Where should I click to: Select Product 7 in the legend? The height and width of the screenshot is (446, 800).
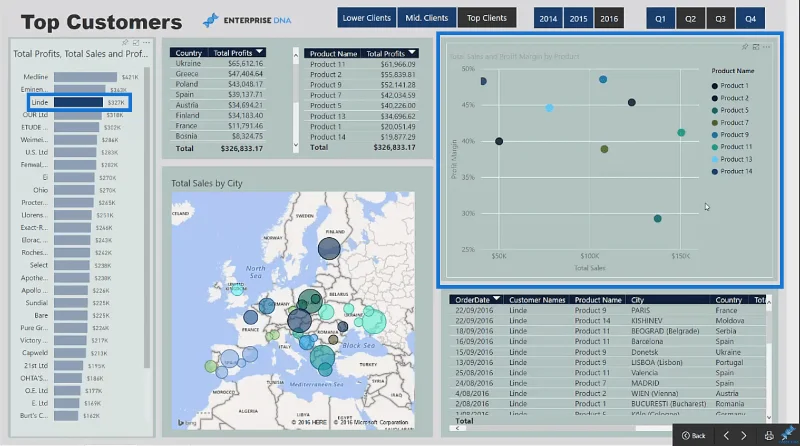point(730,122)
